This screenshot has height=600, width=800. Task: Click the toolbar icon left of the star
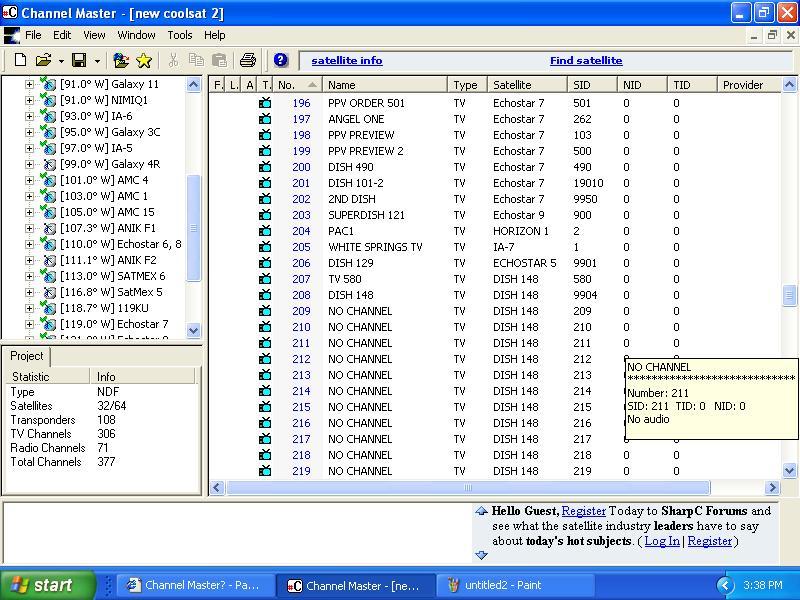[121, 60]
